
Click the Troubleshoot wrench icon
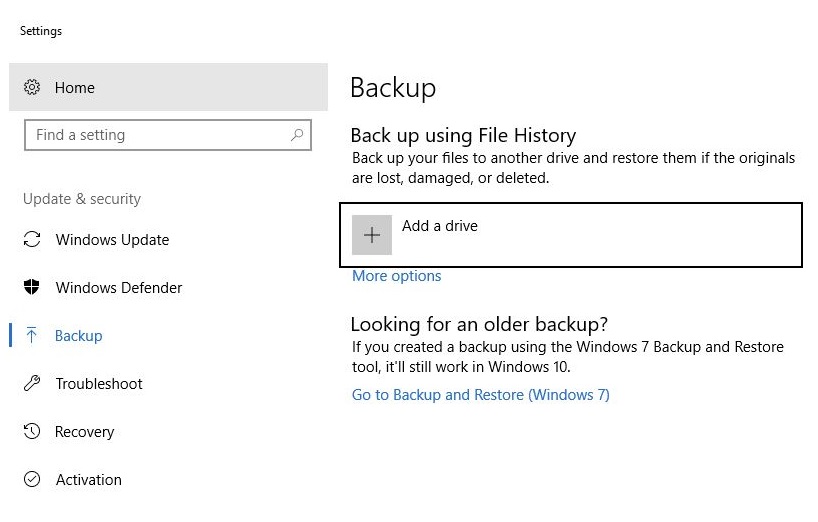[x=32, y=384]
